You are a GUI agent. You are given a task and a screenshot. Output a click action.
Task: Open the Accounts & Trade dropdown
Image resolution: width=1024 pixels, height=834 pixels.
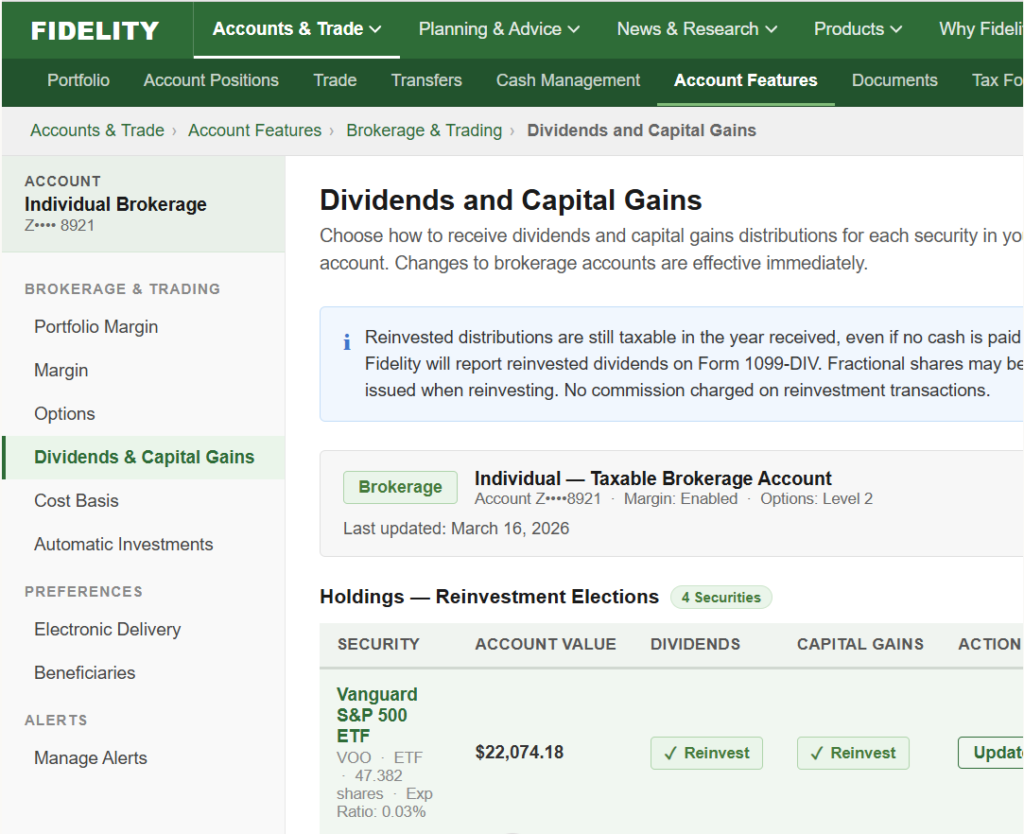click(x=295, y=29)
